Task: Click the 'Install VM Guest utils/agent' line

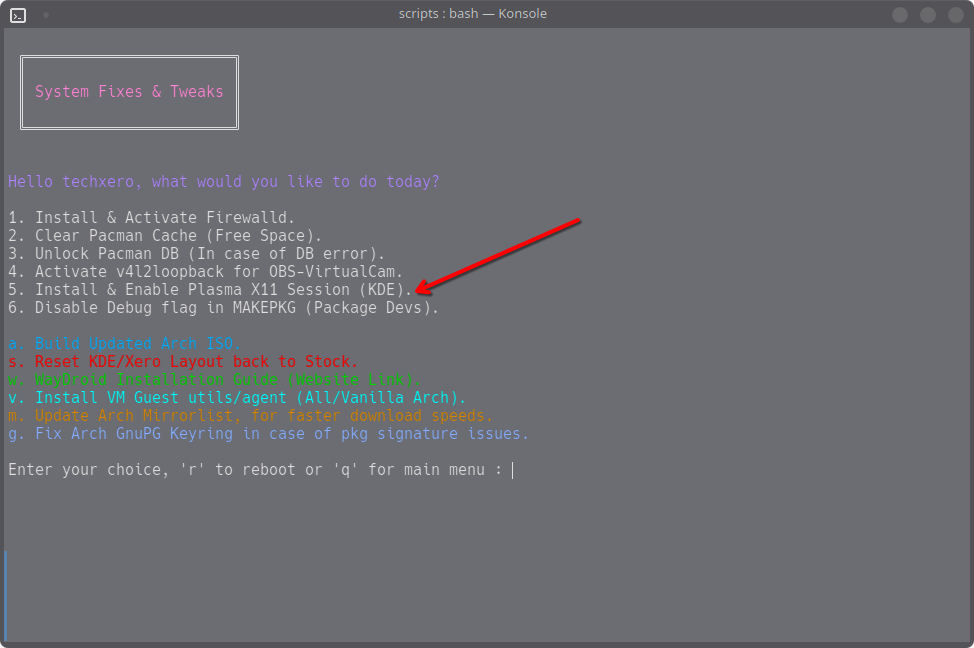Action: 237,398
